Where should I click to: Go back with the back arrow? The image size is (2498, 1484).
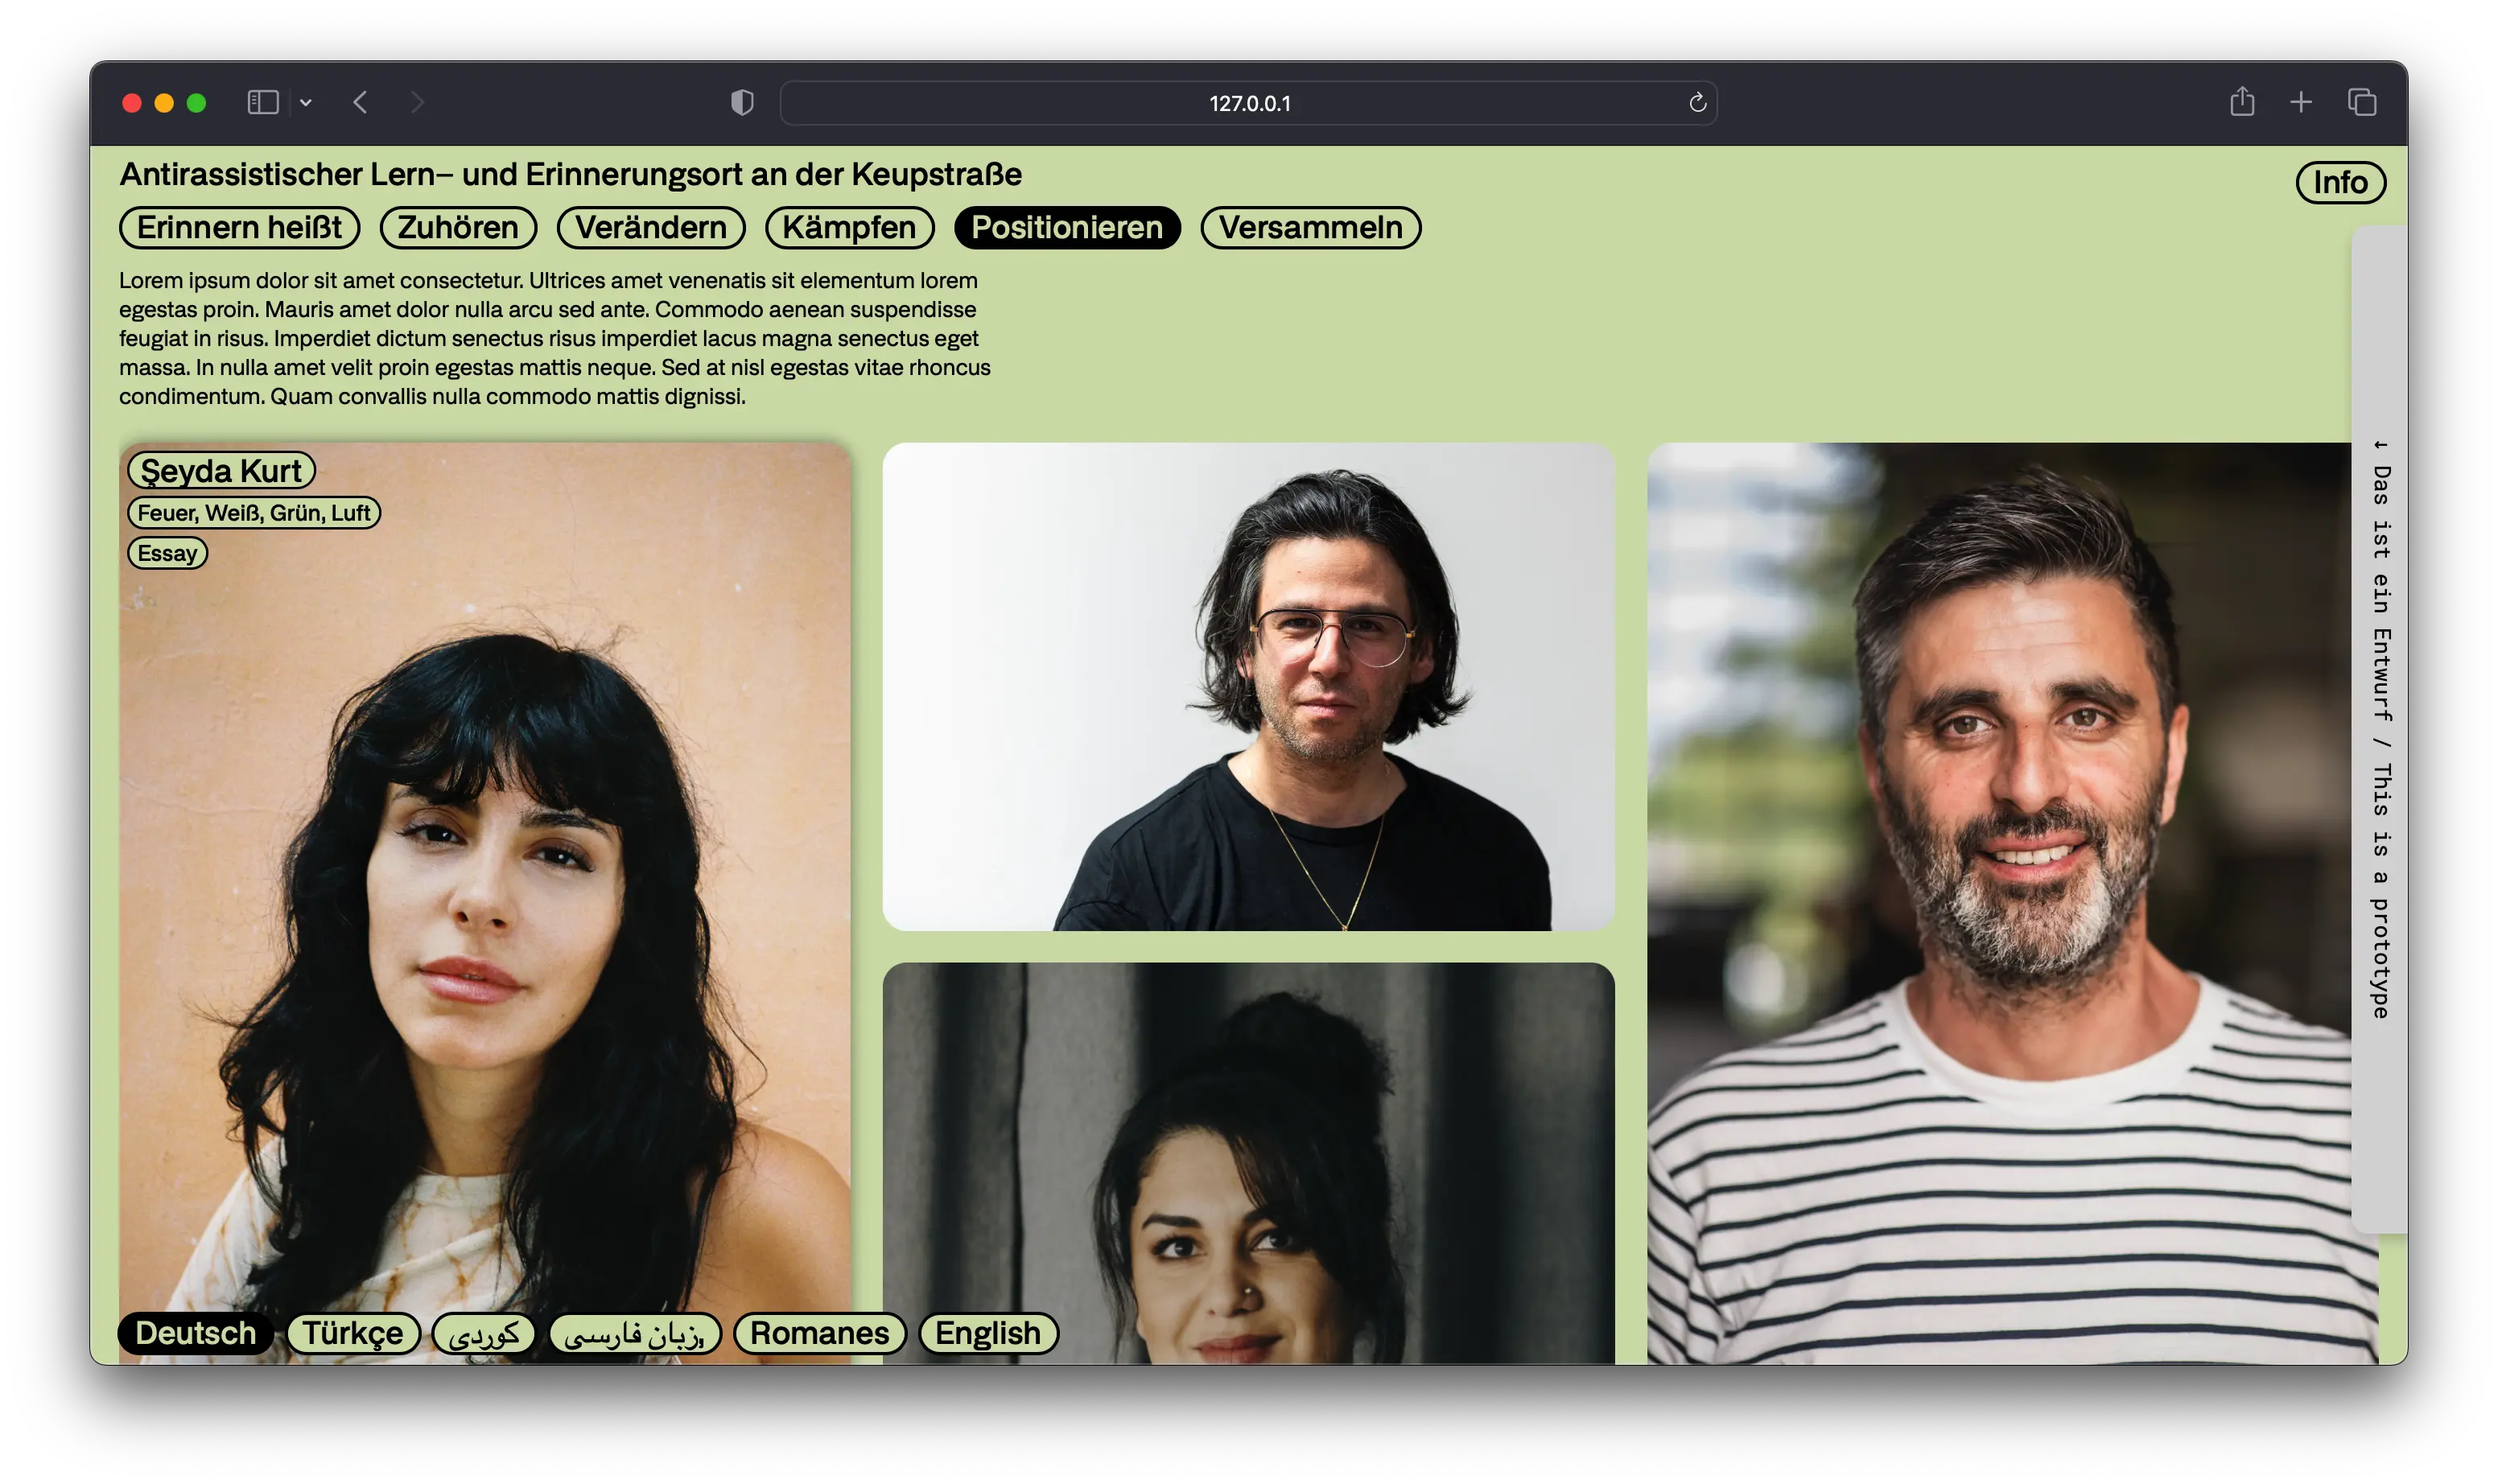(361, 102)
